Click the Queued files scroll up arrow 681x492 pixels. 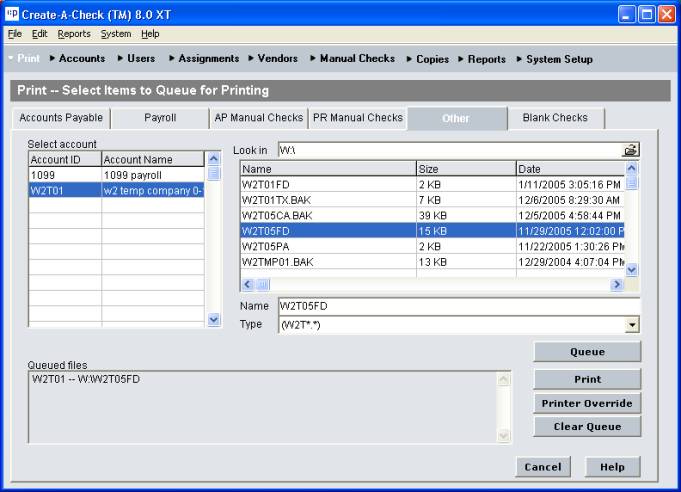tap(503, 380)
